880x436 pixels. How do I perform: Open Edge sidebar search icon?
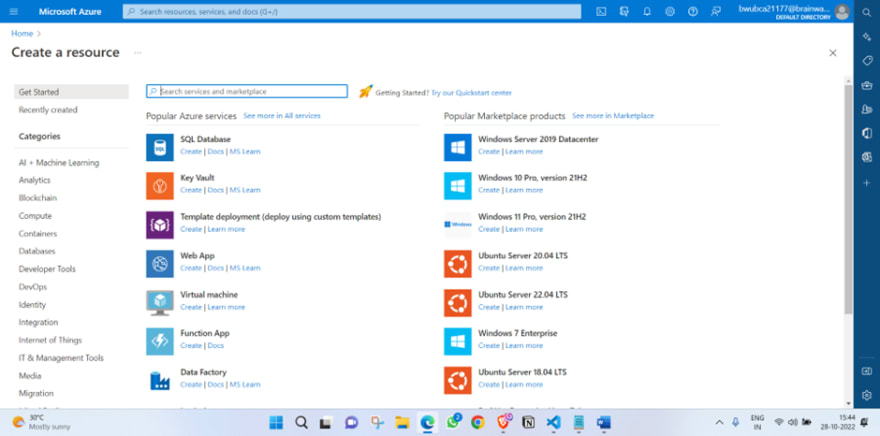867,12
